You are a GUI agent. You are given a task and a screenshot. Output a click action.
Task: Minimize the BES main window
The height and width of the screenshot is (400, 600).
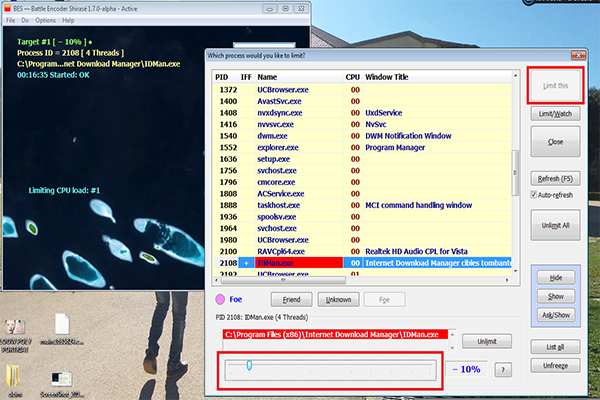pyautogui.click(x=269, y=8)
